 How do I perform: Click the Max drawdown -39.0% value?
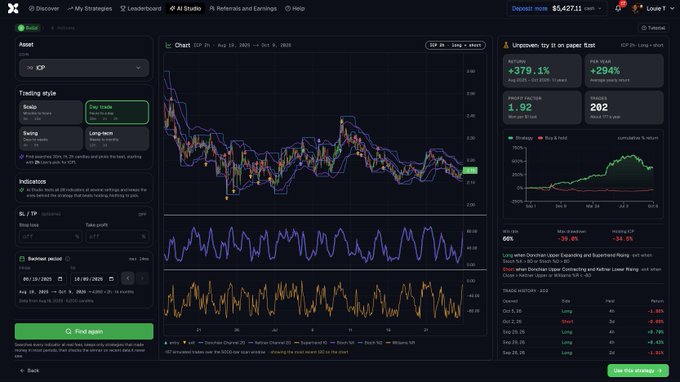568,239
